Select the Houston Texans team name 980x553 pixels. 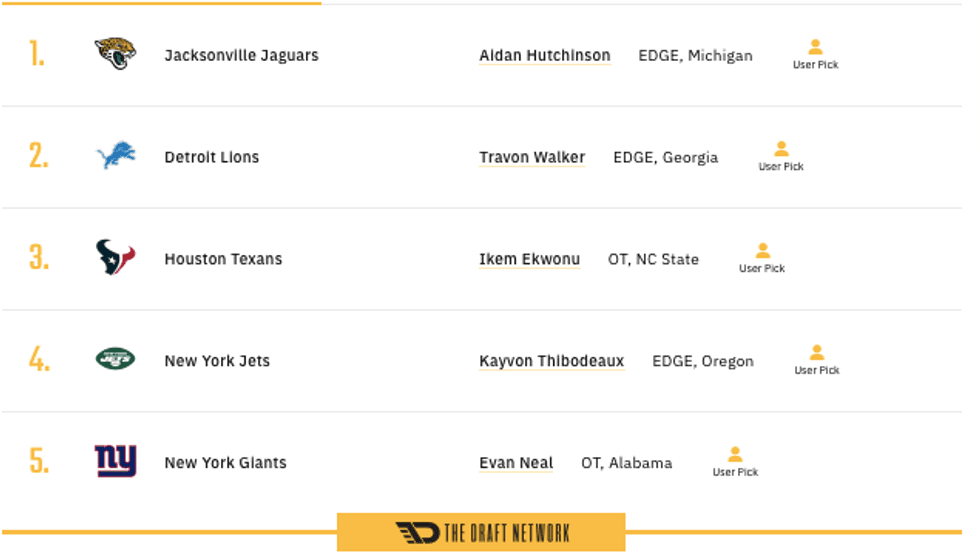point(223,260)
